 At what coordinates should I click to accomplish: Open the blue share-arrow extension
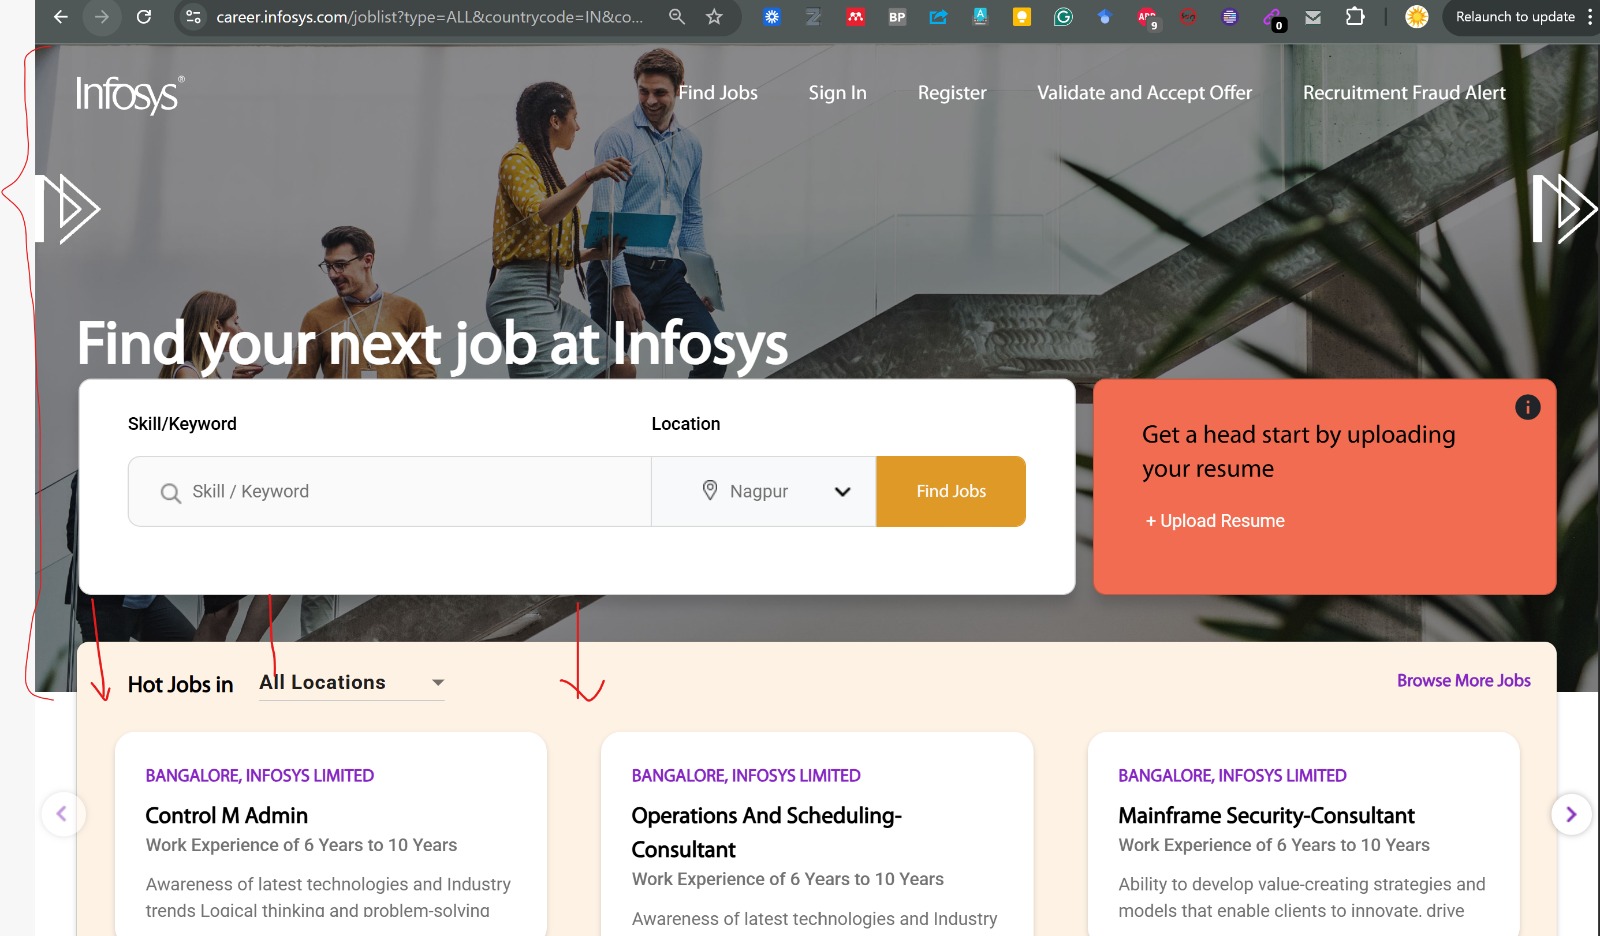pyautogui.click(x=938, y=17)
